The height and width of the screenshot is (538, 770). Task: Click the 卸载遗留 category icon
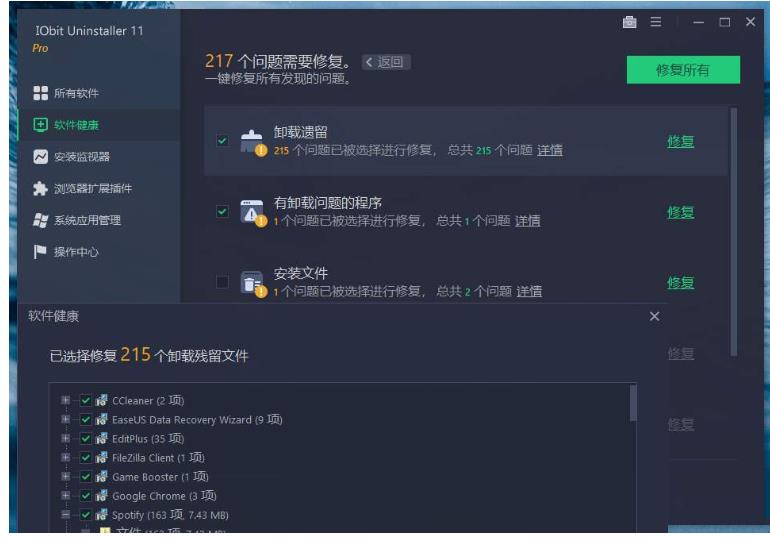252,141
